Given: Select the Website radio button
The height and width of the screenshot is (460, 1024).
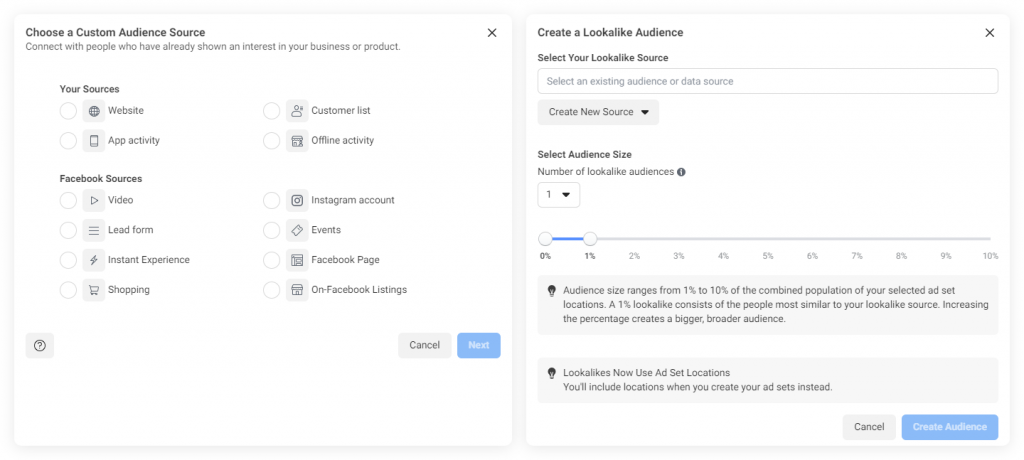Looking at the screenshot, I should 68,111.
